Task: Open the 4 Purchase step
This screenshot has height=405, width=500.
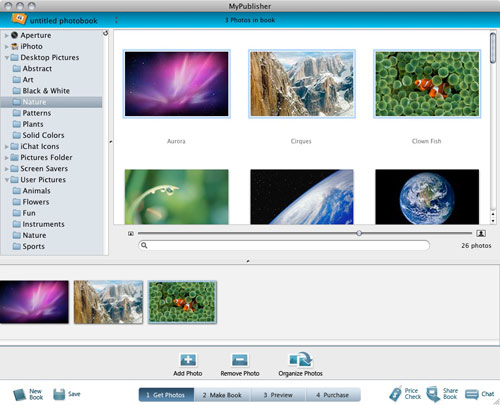Action: 333,395
